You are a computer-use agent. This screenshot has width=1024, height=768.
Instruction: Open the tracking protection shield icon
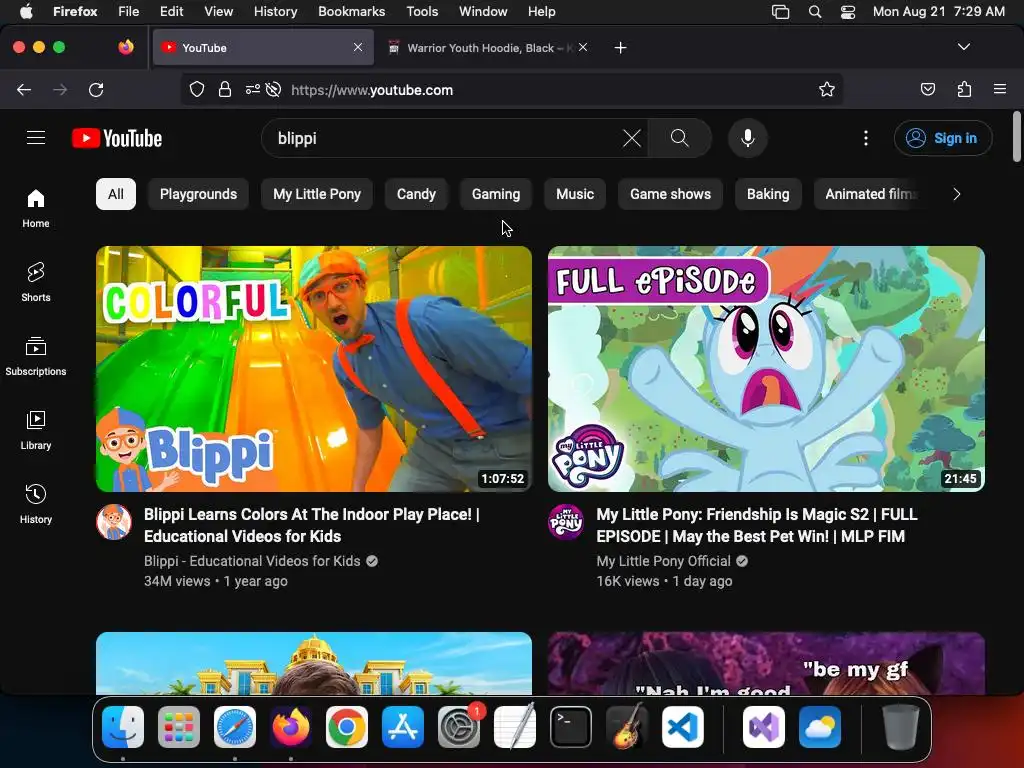click(197, 89)
